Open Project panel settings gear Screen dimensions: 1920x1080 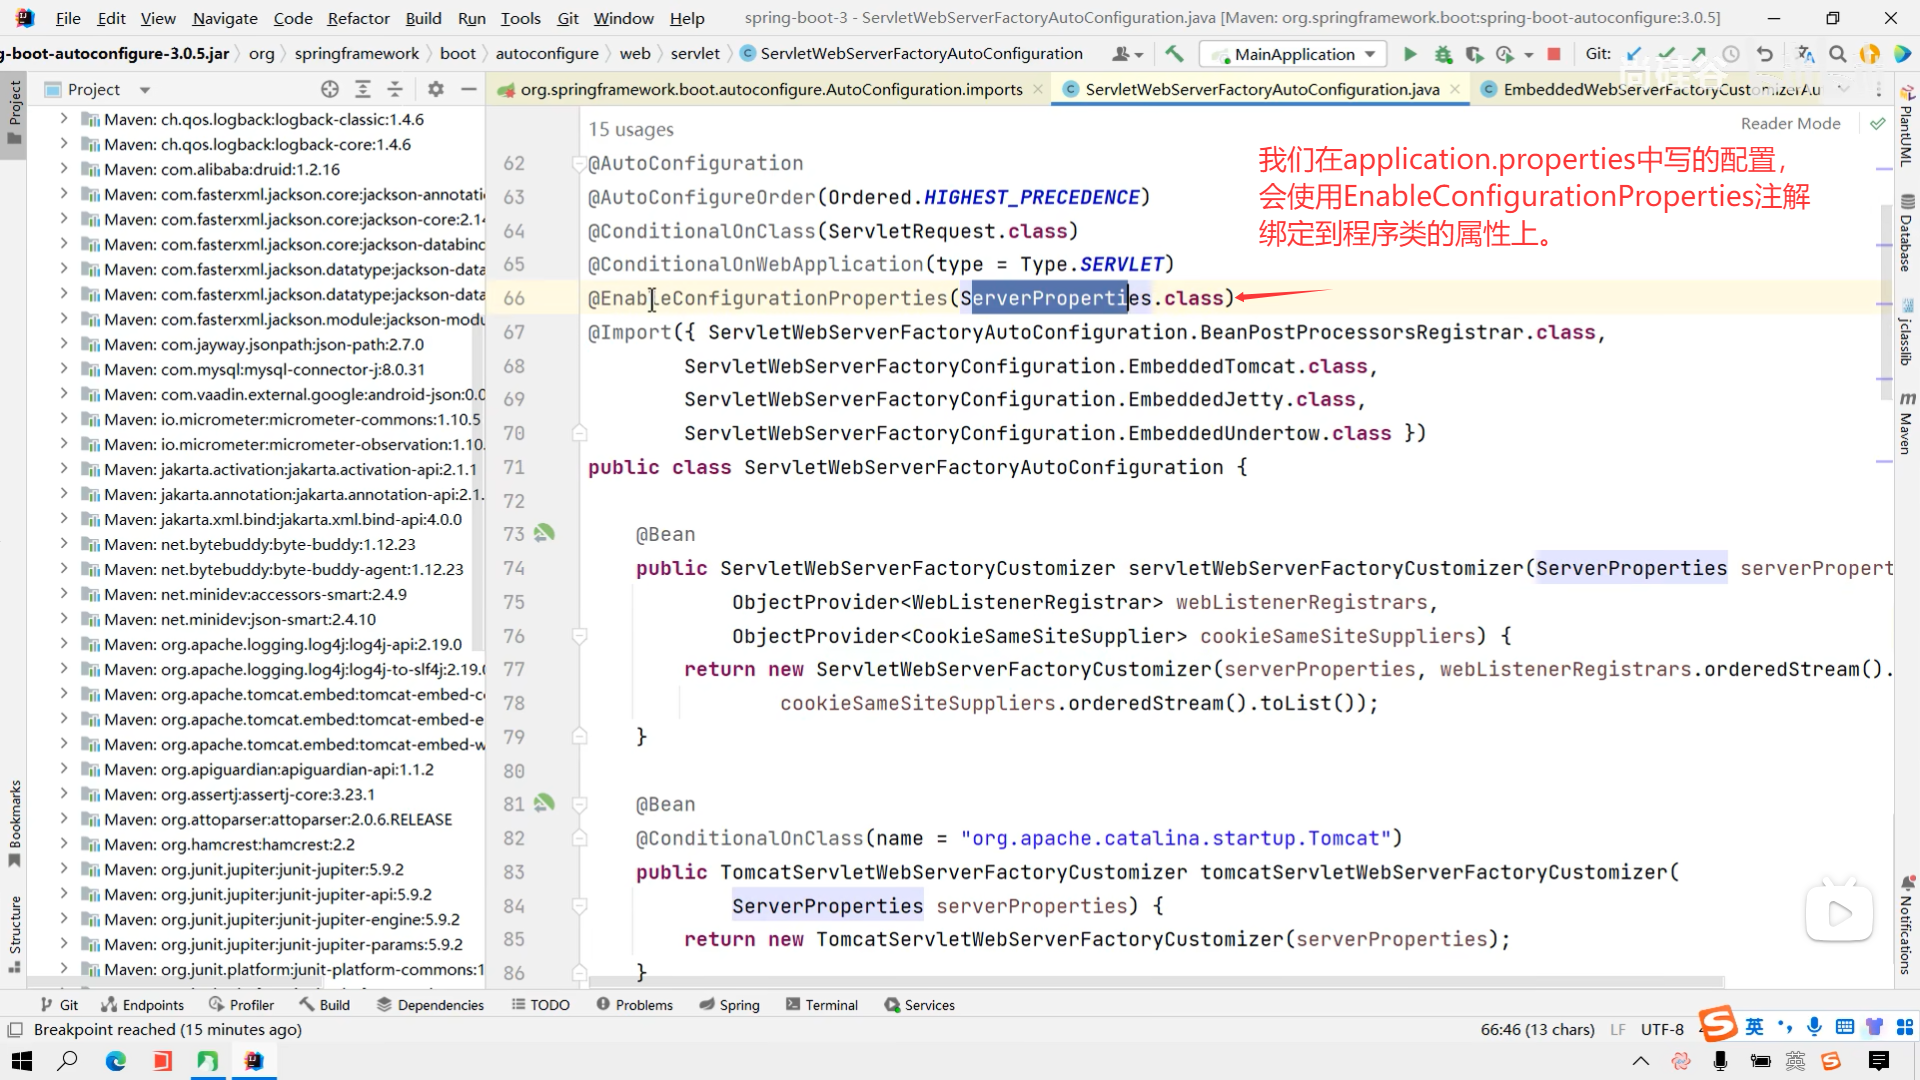tap(436, 89)
